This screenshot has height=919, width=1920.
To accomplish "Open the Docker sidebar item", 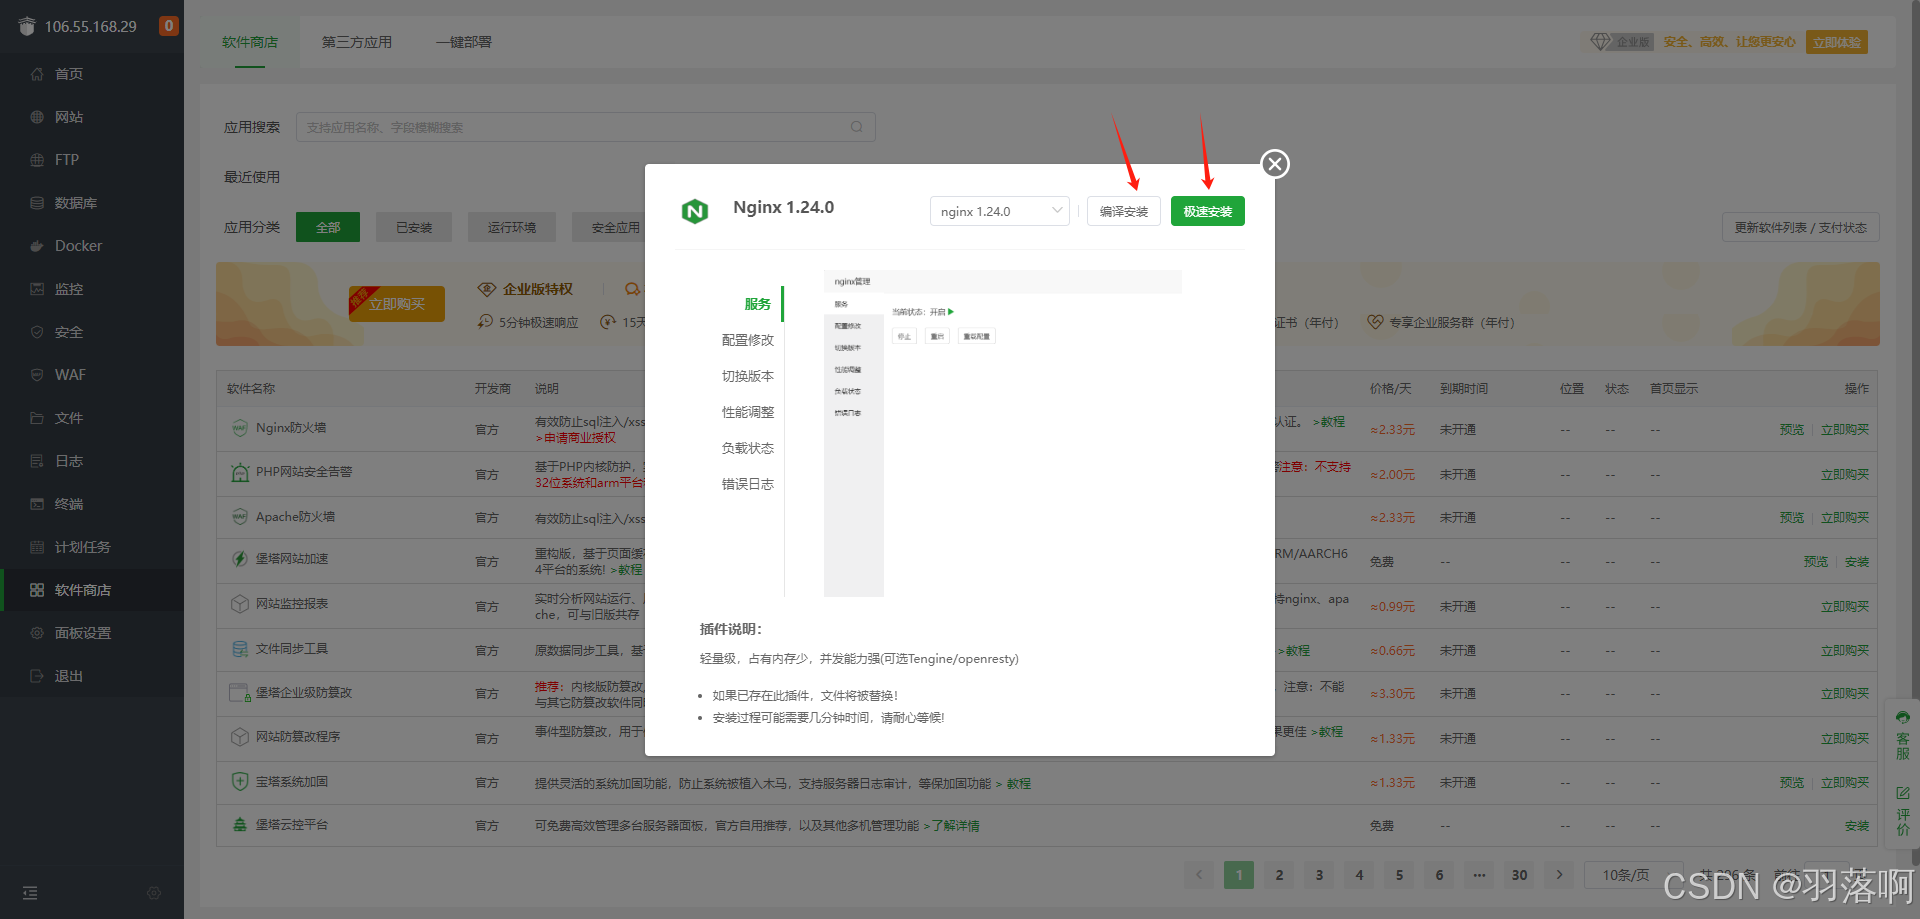I will click(x=92, y=246).
